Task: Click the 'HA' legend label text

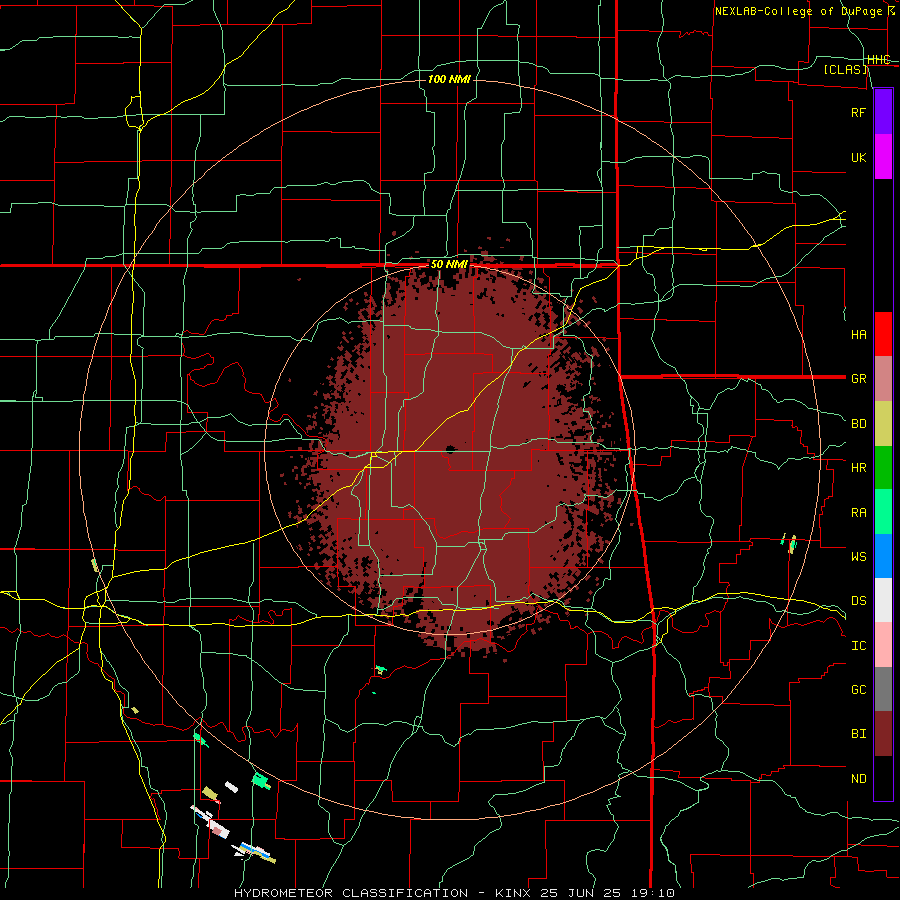Action: [x=858, y=334]
